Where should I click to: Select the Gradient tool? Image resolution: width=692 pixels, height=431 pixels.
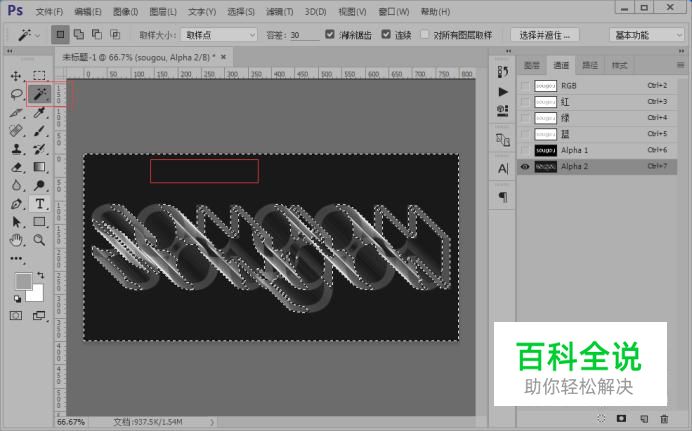[x=39, y=167]
